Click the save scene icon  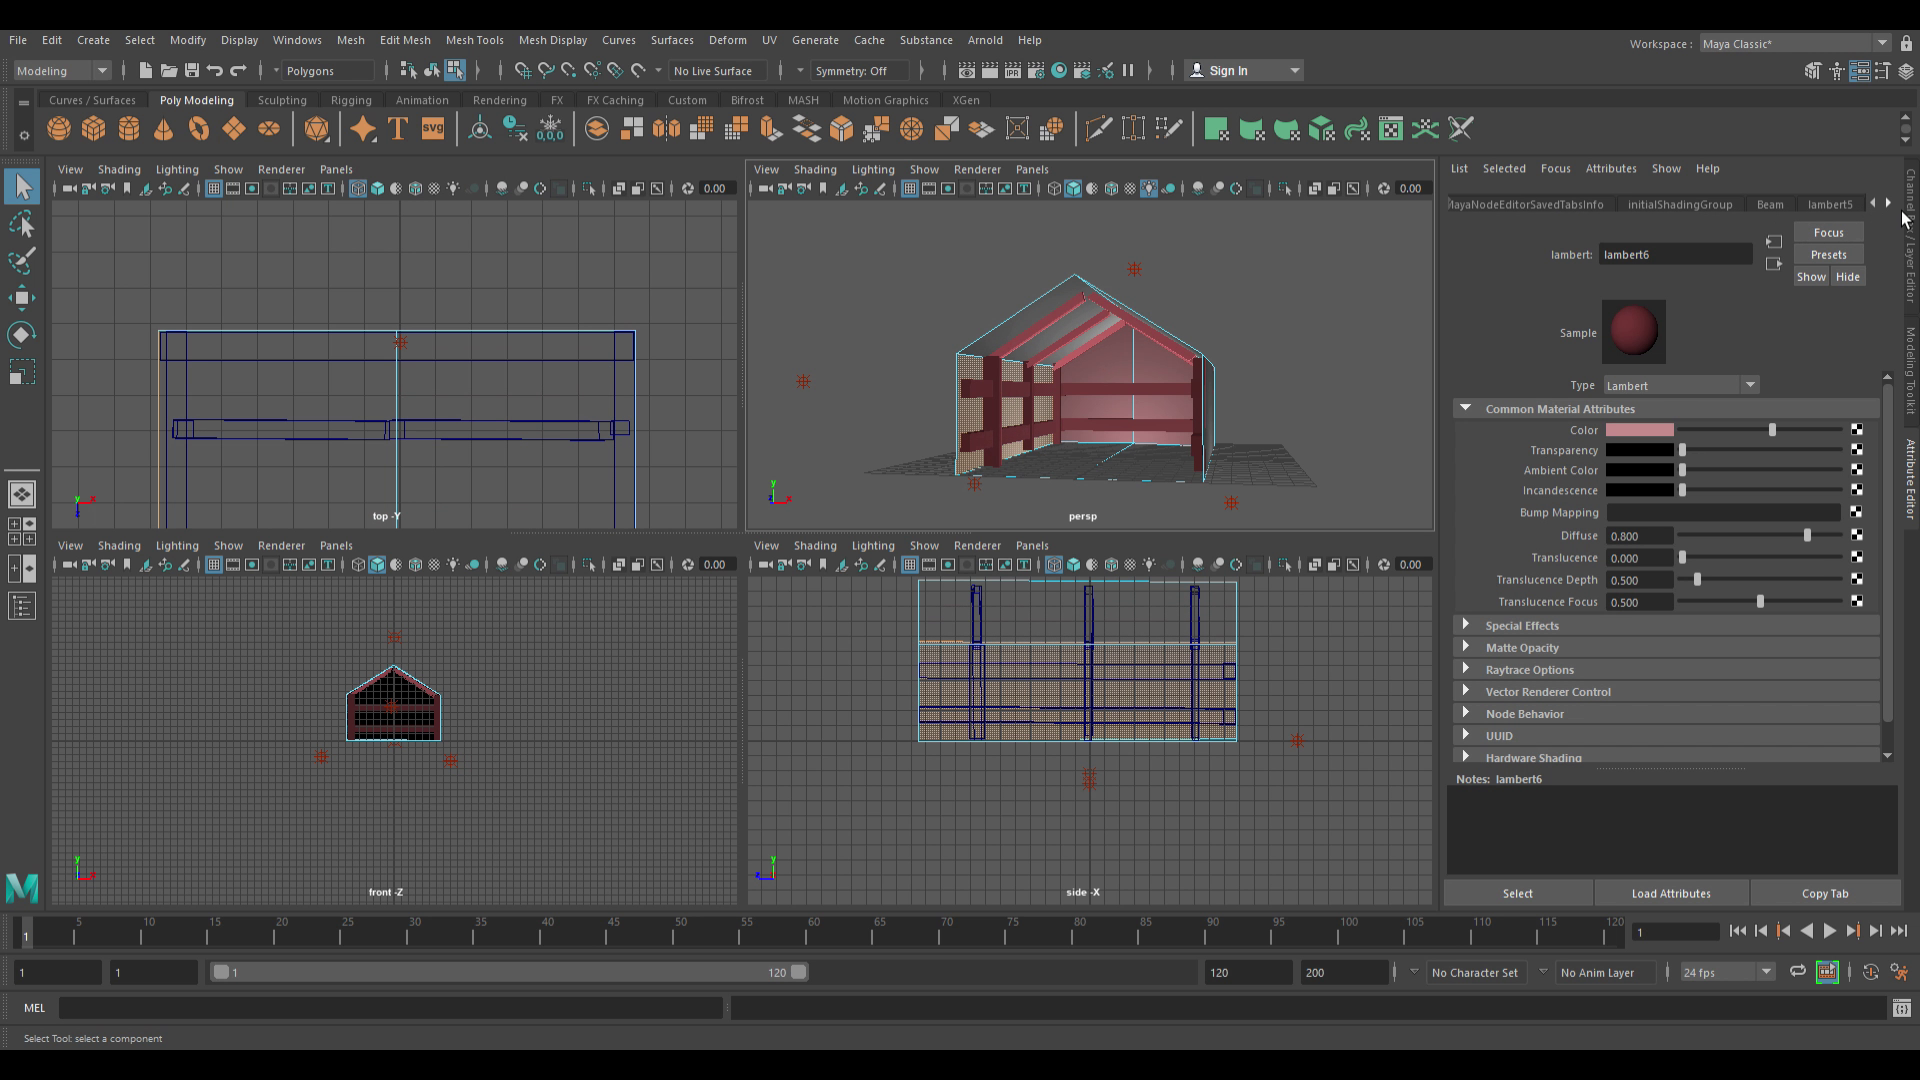pos(192,70)
